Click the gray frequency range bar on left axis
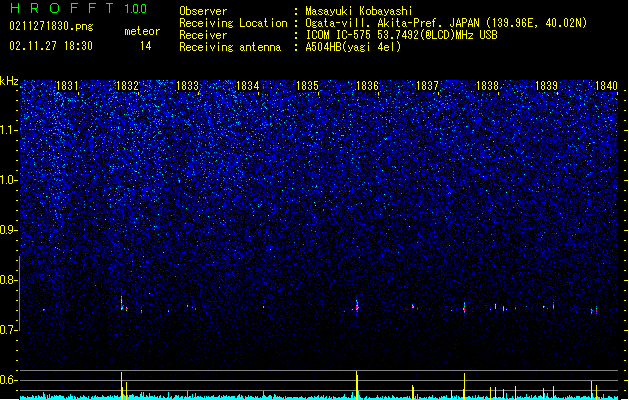The image size is (629, 400). coord(19,293)
